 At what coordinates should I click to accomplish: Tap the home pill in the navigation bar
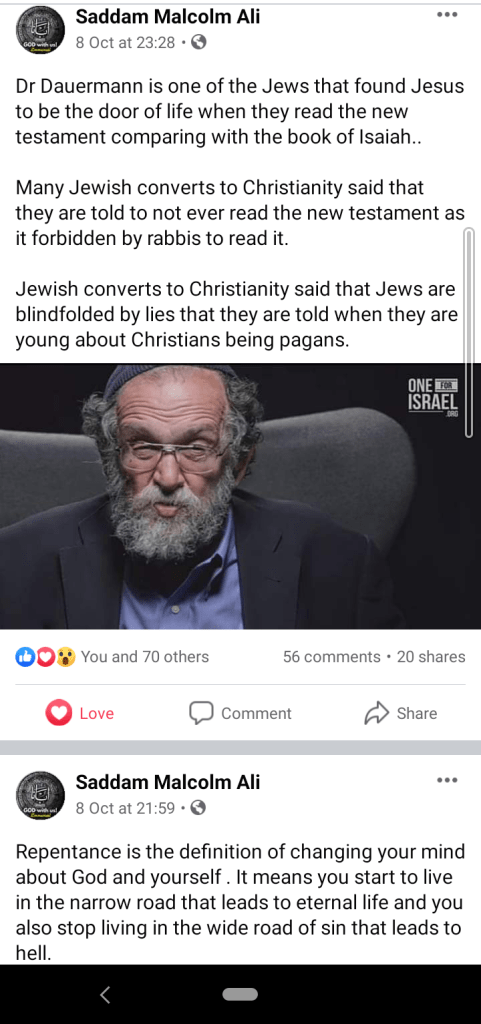240,994
